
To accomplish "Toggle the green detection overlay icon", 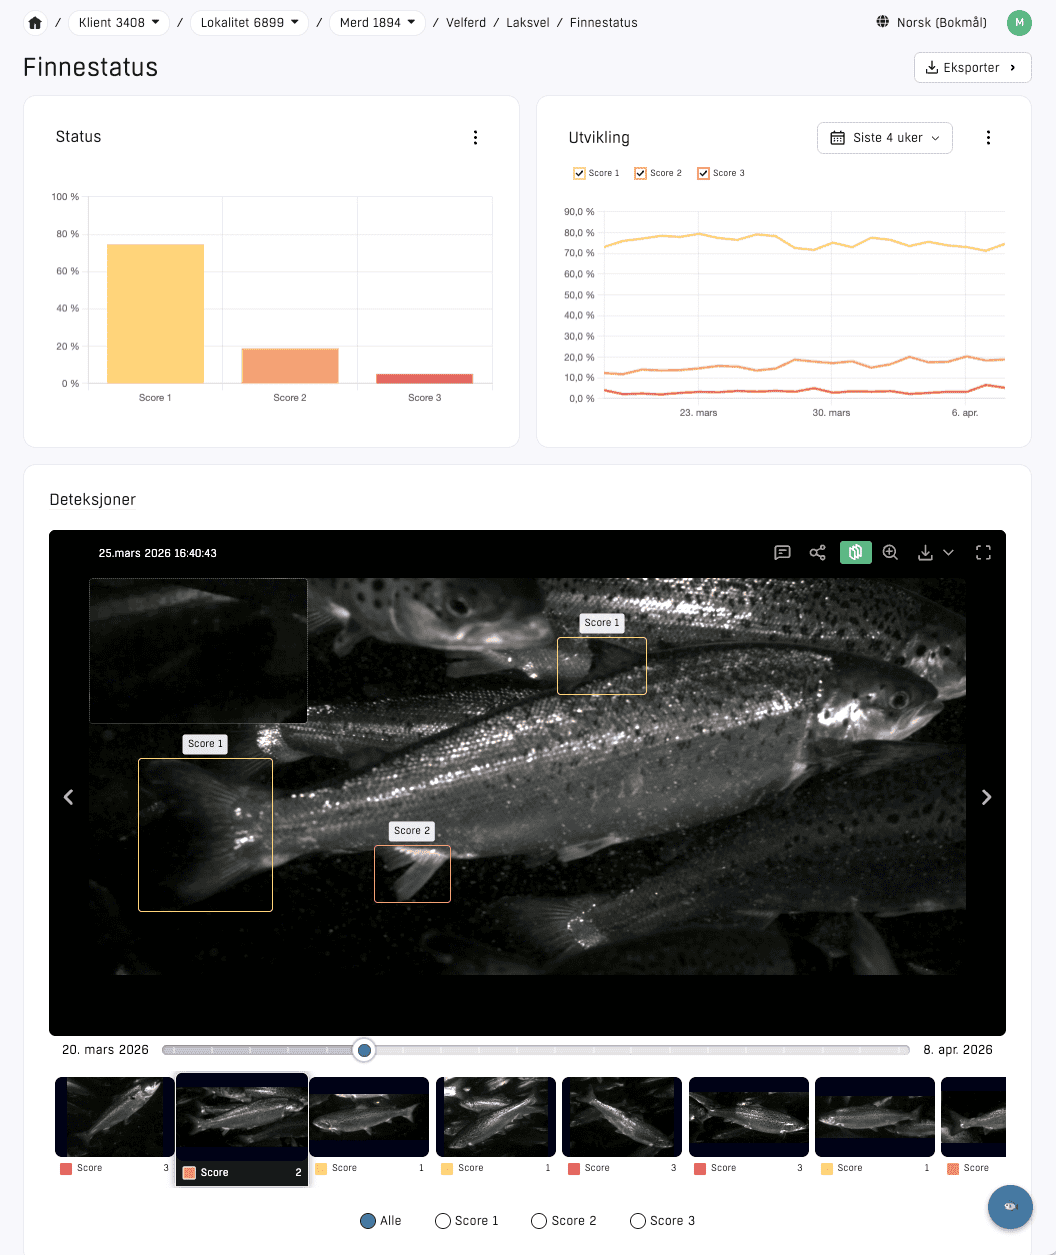I will [x=855, y=553].
